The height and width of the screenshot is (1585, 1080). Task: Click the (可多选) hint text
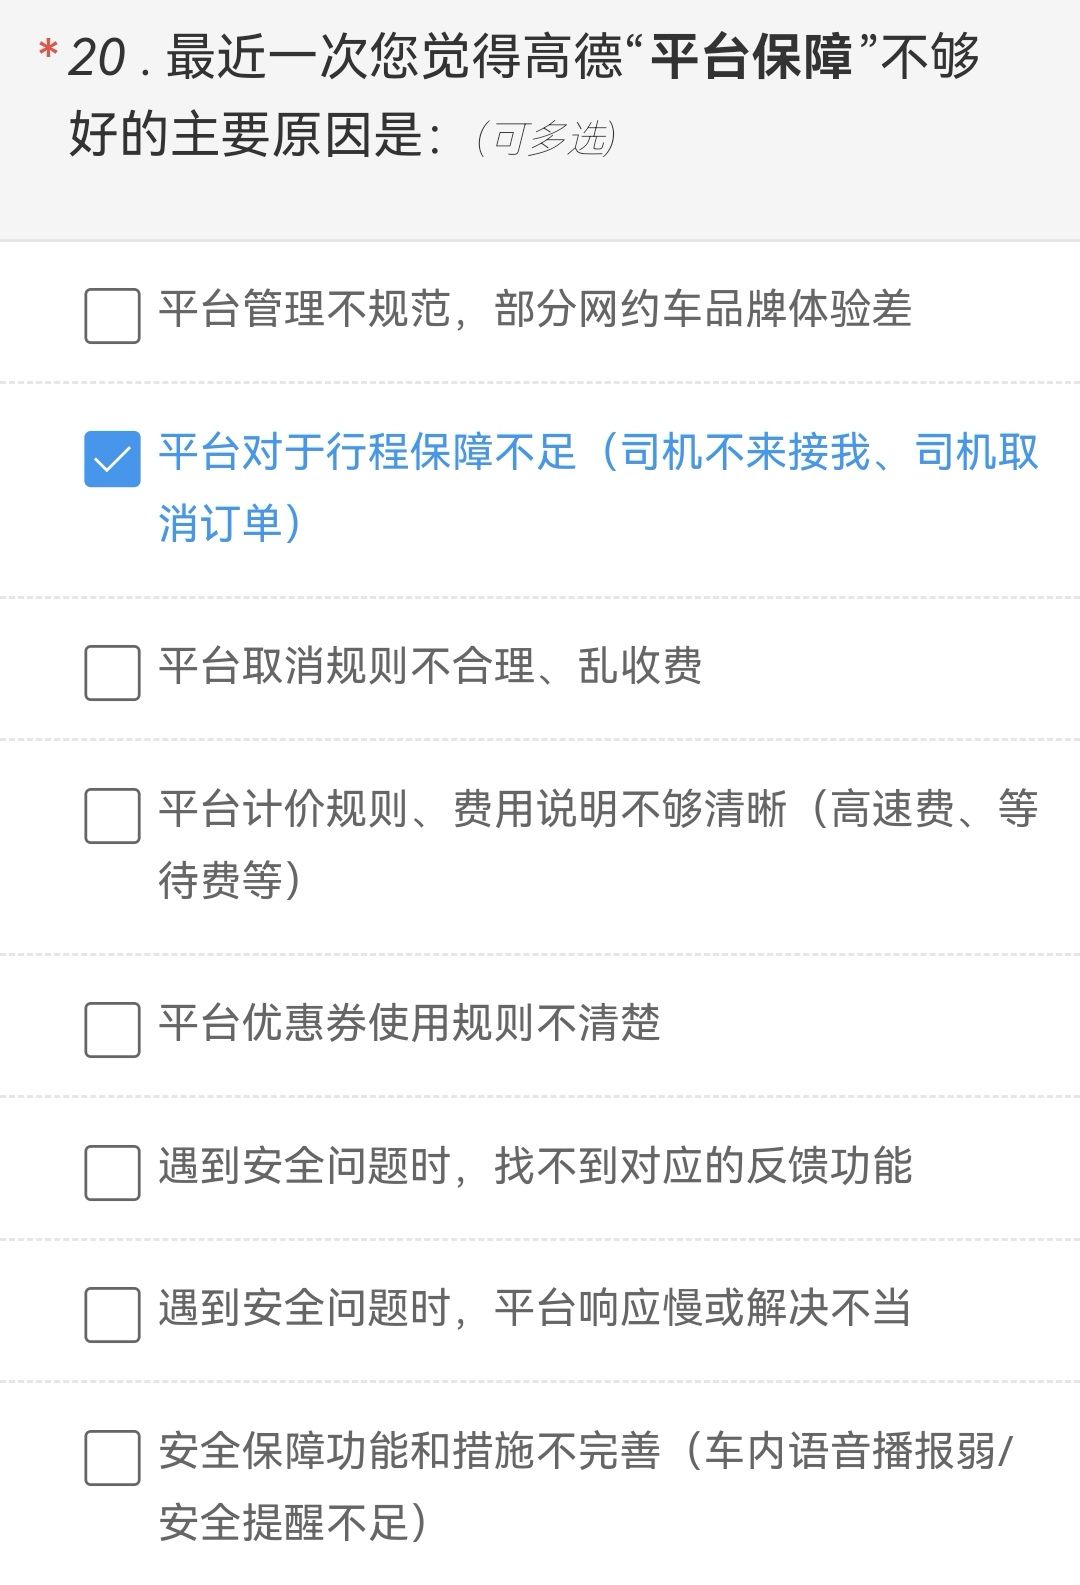(546, 139)
